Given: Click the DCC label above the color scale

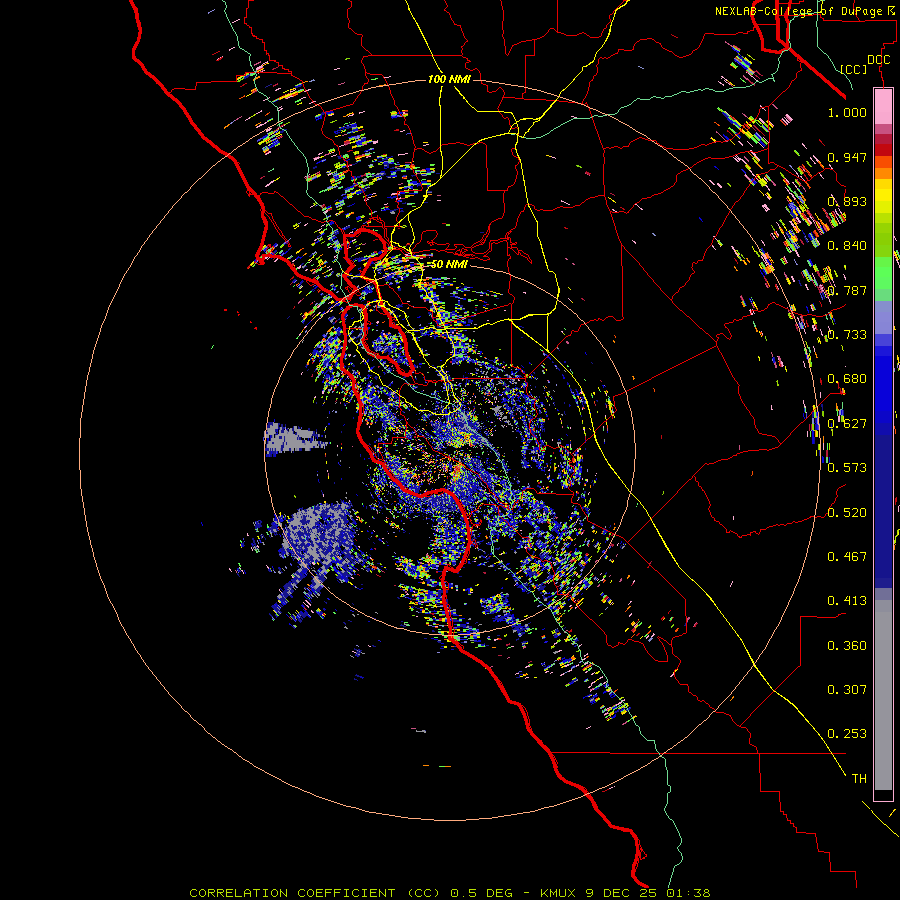Looking at the screenshot, I should (x=878, y=60).
